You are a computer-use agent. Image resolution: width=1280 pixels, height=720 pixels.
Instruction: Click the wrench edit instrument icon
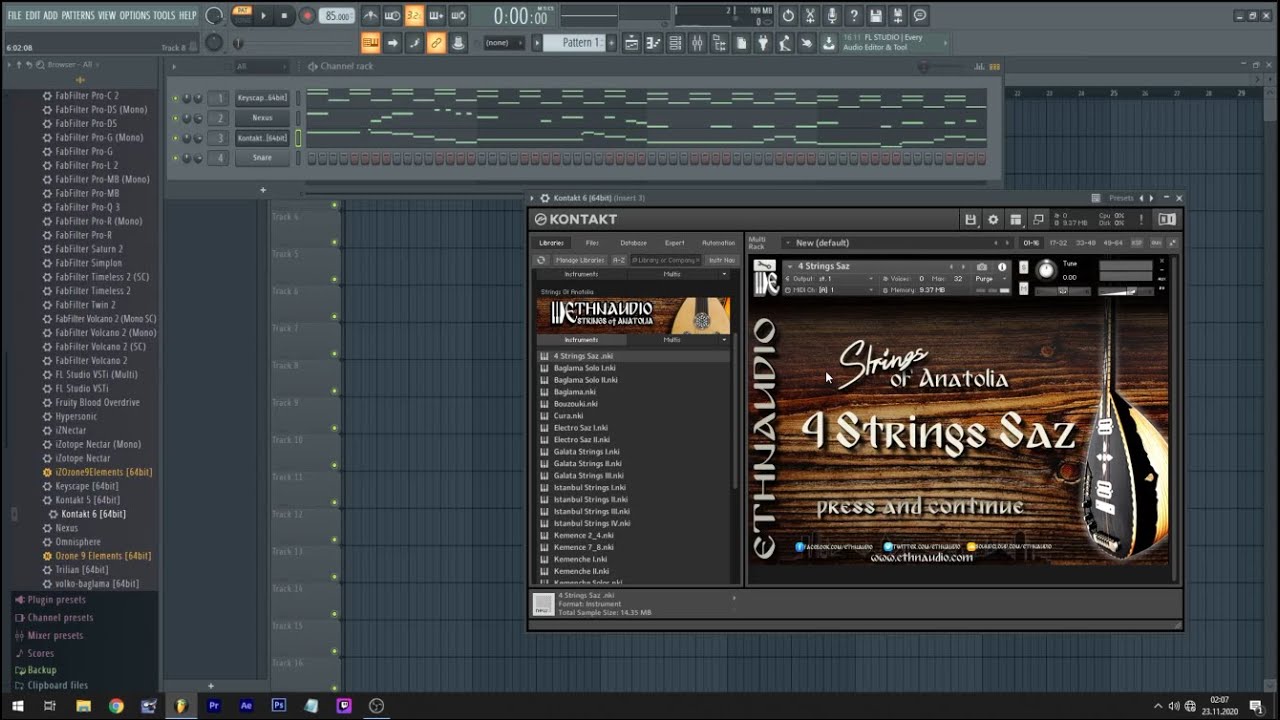(x=765, y=266)
